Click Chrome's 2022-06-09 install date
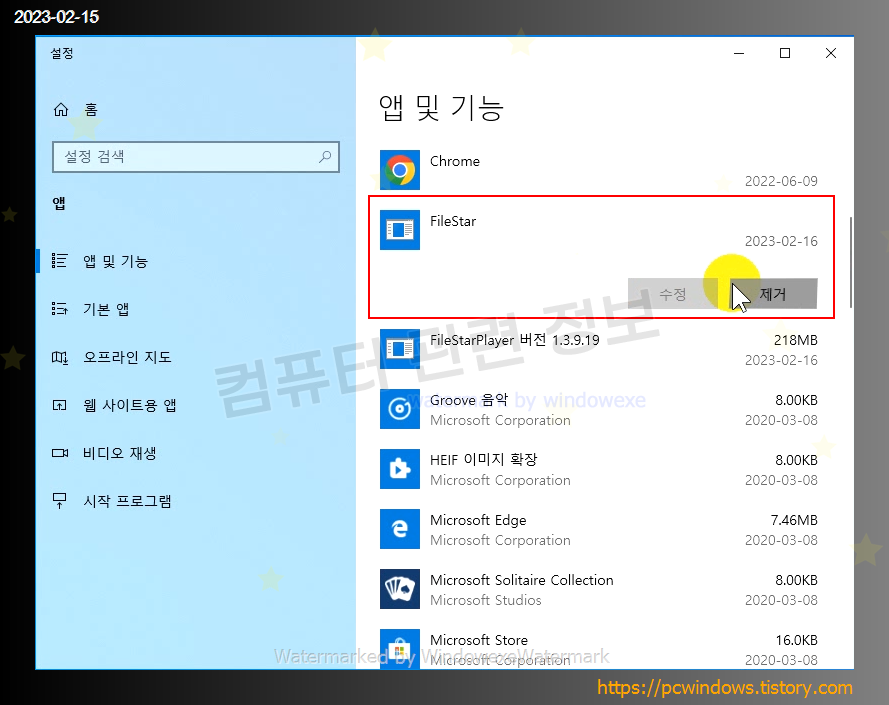 click(x=781, y=181)
